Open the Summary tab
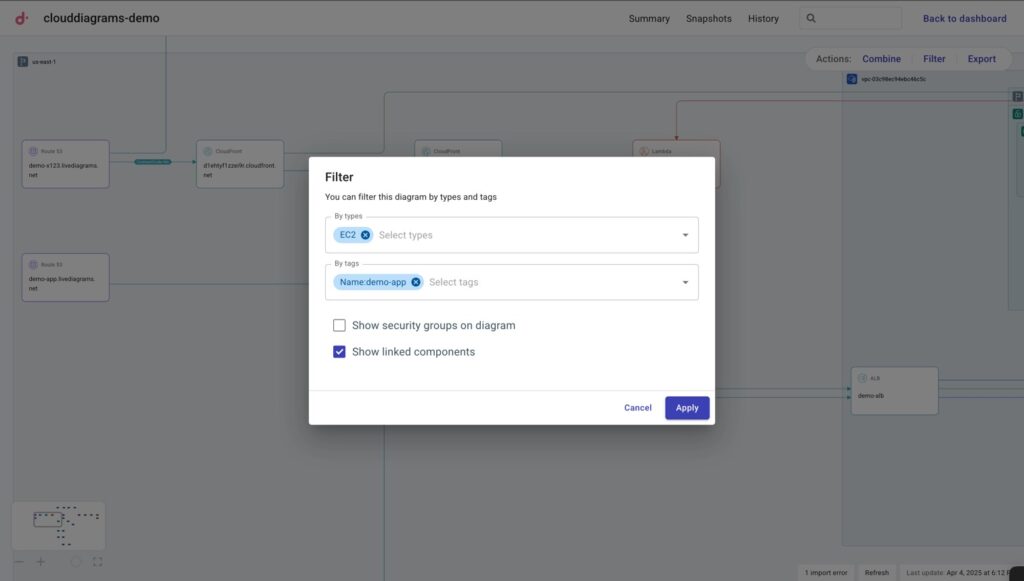The height and width of the screenshot is (581, 1024). coord(649,18)
